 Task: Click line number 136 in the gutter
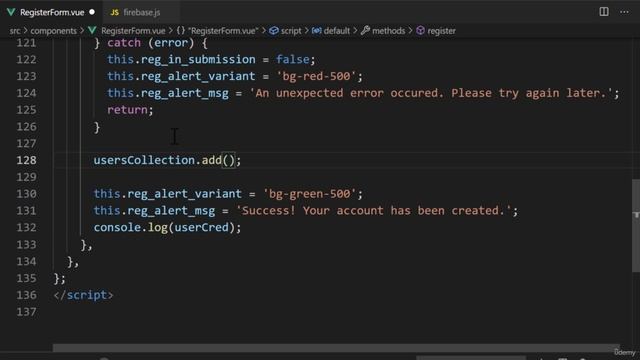coord(26,295)
